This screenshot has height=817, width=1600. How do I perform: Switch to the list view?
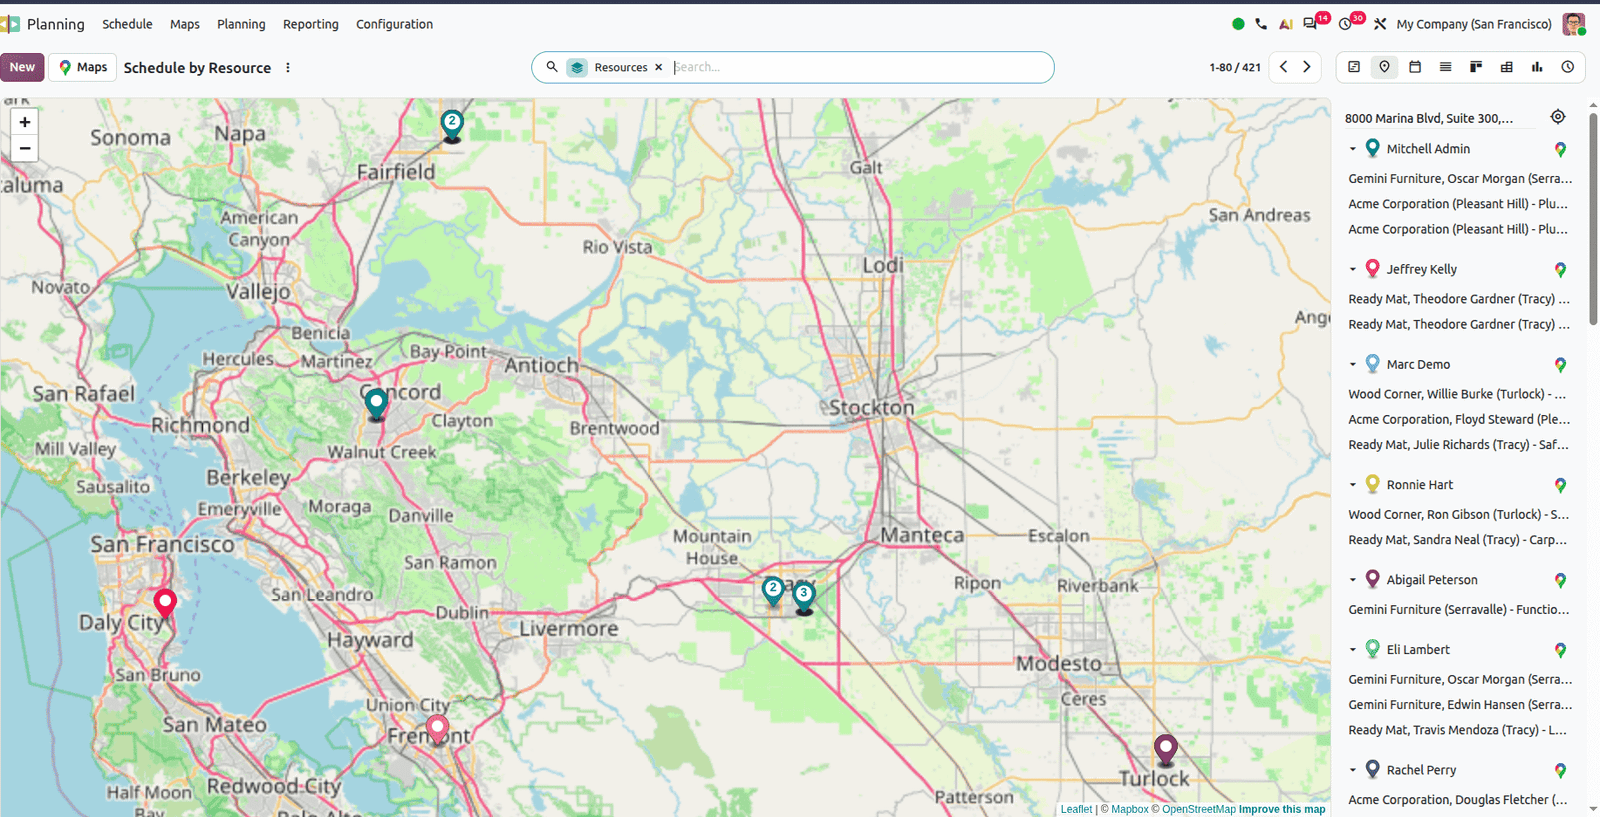pos(1445,67)
